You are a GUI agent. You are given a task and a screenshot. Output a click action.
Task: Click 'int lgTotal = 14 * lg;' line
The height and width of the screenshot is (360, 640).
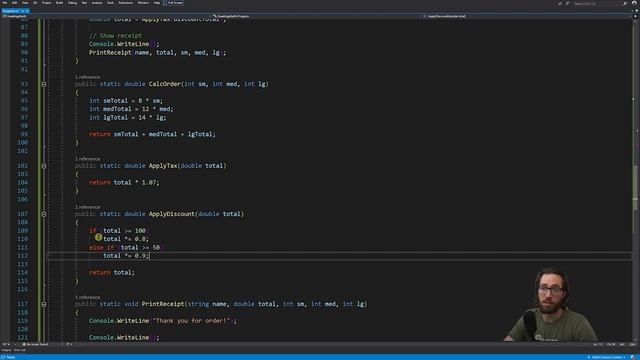[x=128, y=118]
